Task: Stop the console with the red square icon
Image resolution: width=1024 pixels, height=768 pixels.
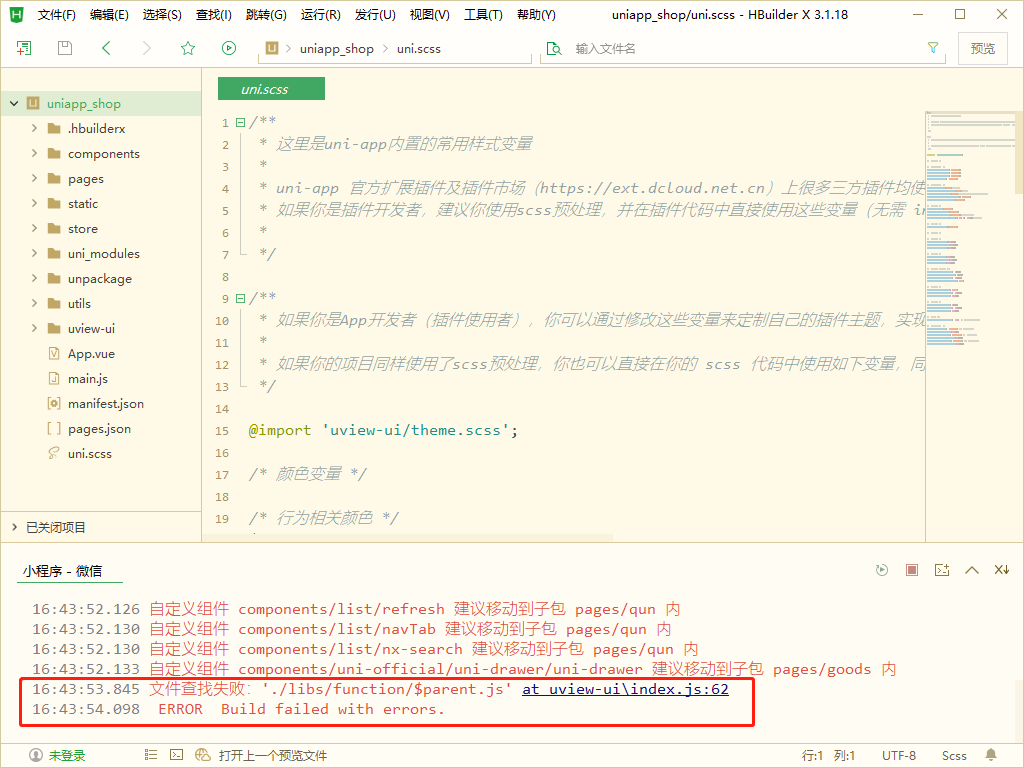Action: tap(911, 570)
